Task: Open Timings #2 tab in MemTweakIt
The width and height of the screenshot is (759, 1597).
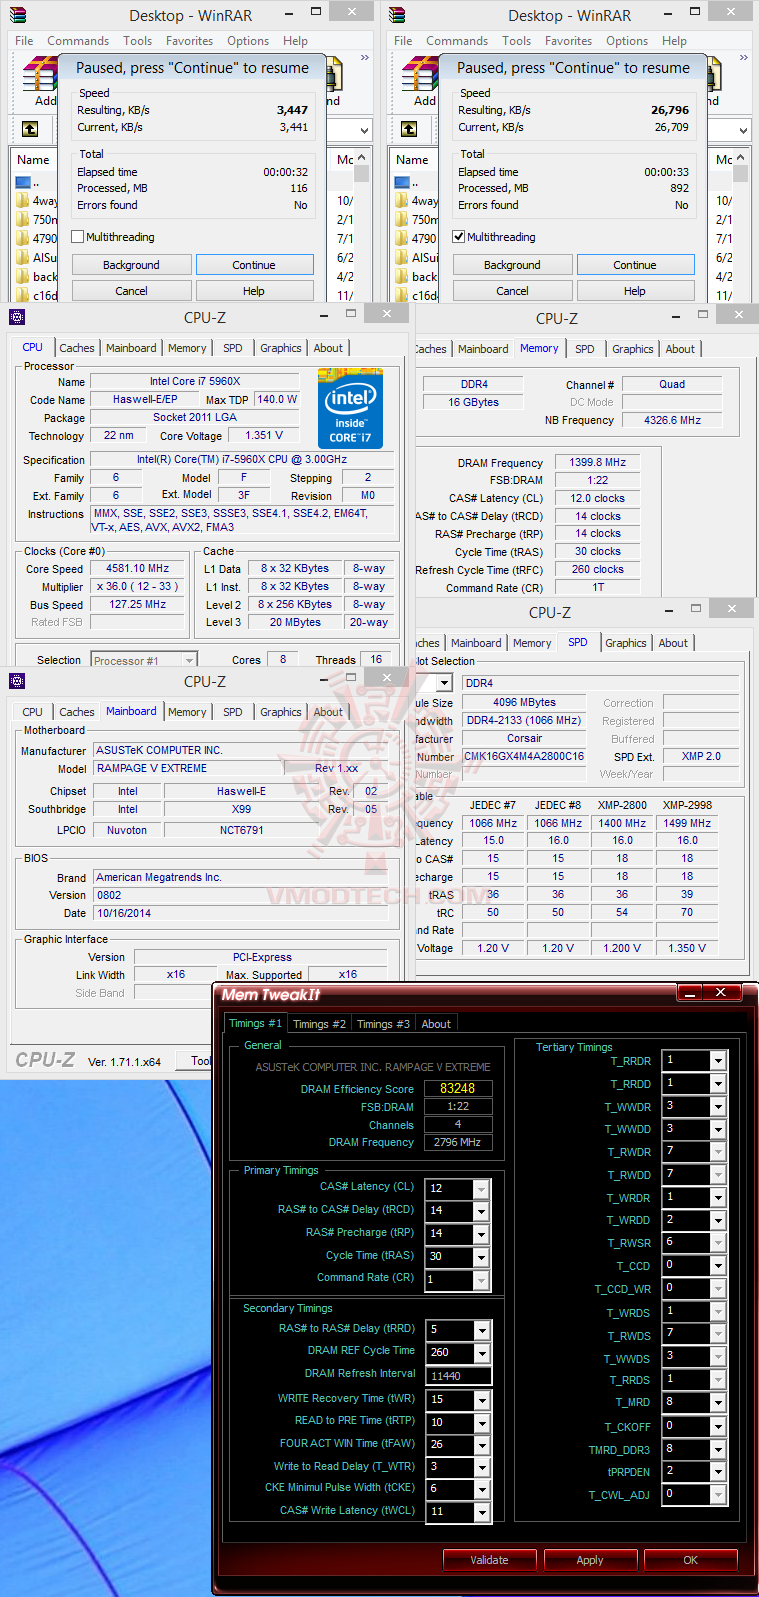Action: pyautogui.click(x=319, y=1024)
